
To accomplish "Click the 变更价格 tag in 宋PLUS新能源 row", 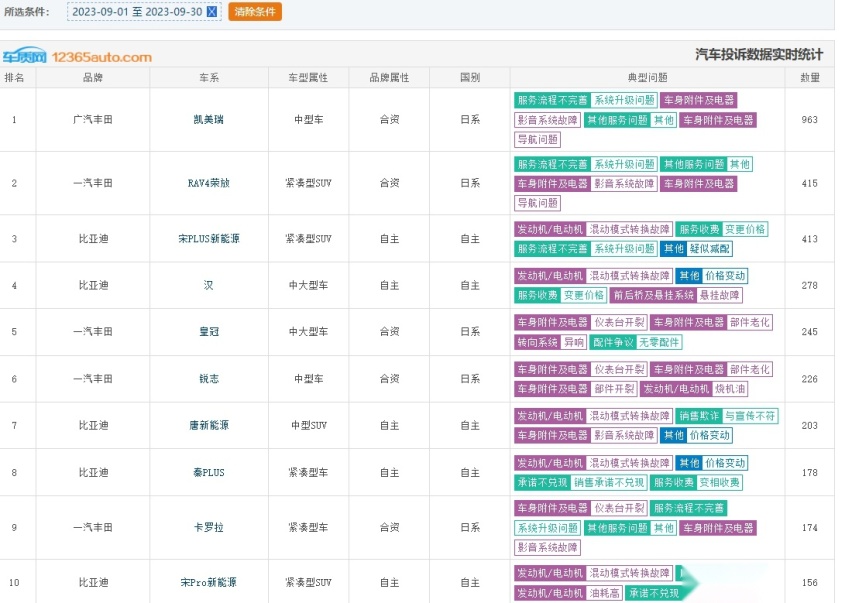I will [x=744, y=229].
